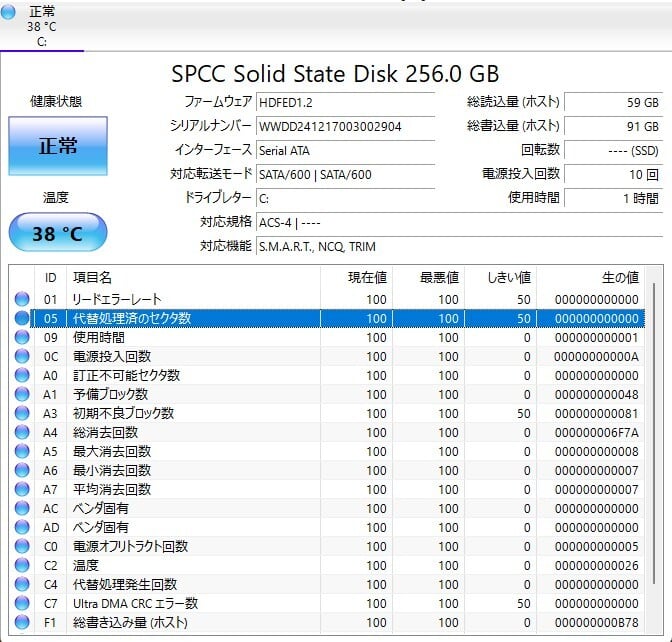Click the 項目名 column header

pyautogui.click(x=93, y=277)
